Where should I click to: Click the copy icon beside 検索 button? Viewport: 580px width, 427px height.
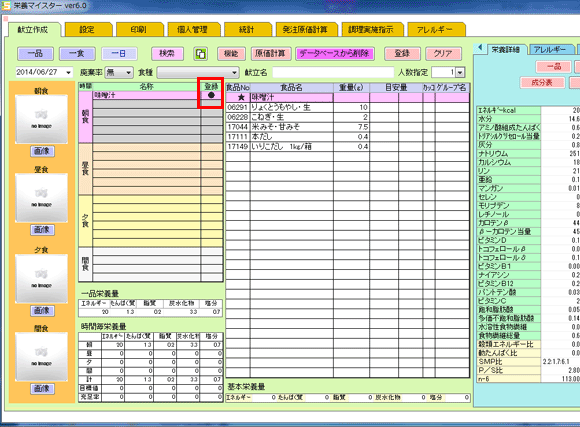(x=200, y=54)
